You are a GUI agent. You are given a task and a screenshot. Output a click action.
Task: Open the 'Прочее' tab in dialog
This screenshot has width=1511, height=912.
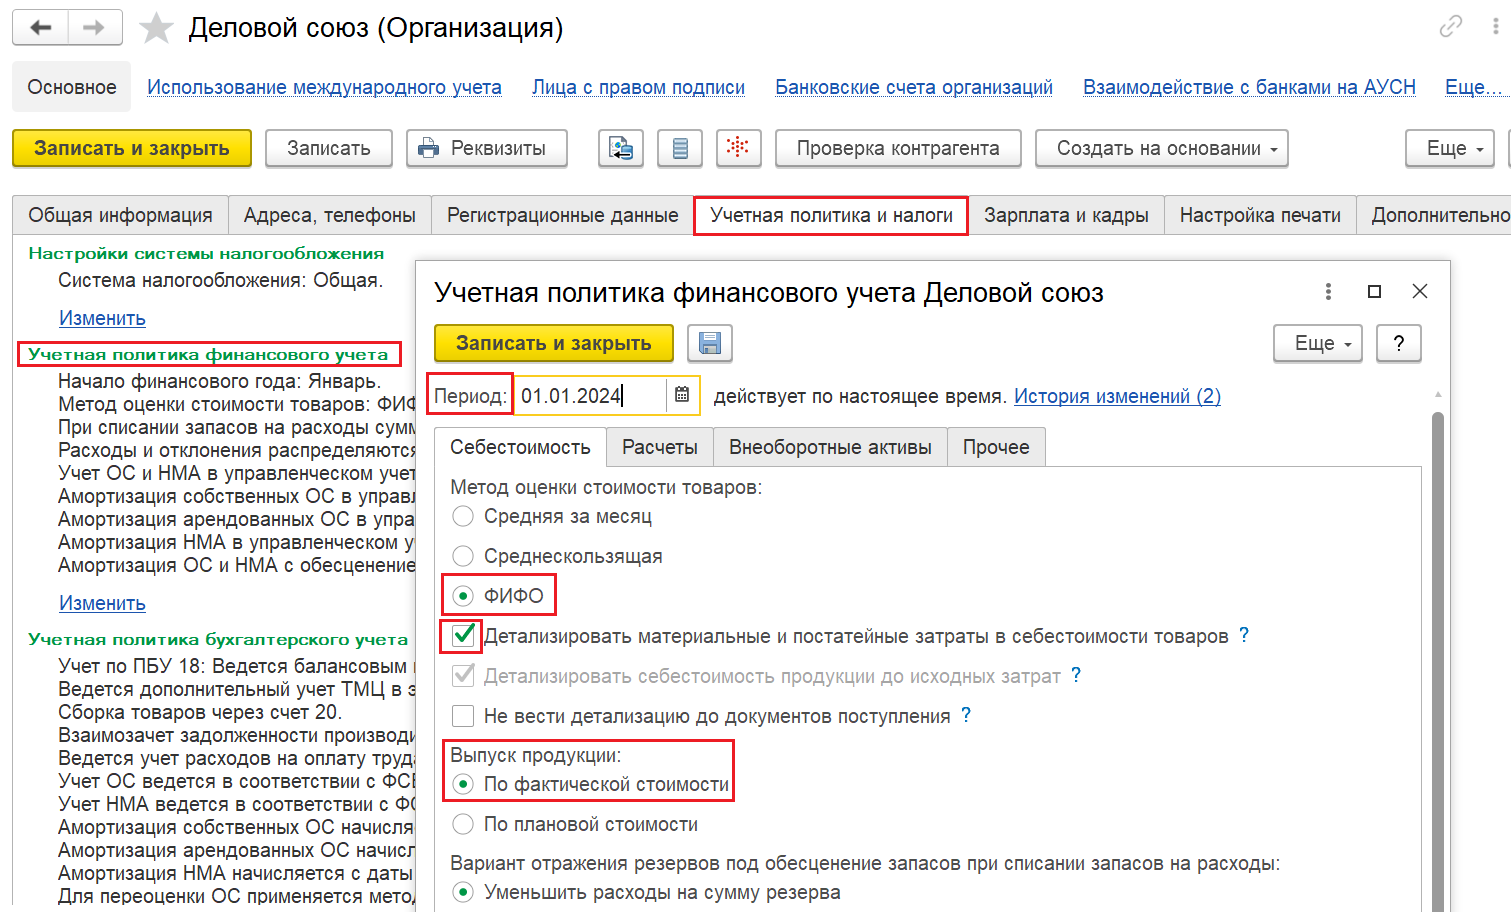click(996, 447)
